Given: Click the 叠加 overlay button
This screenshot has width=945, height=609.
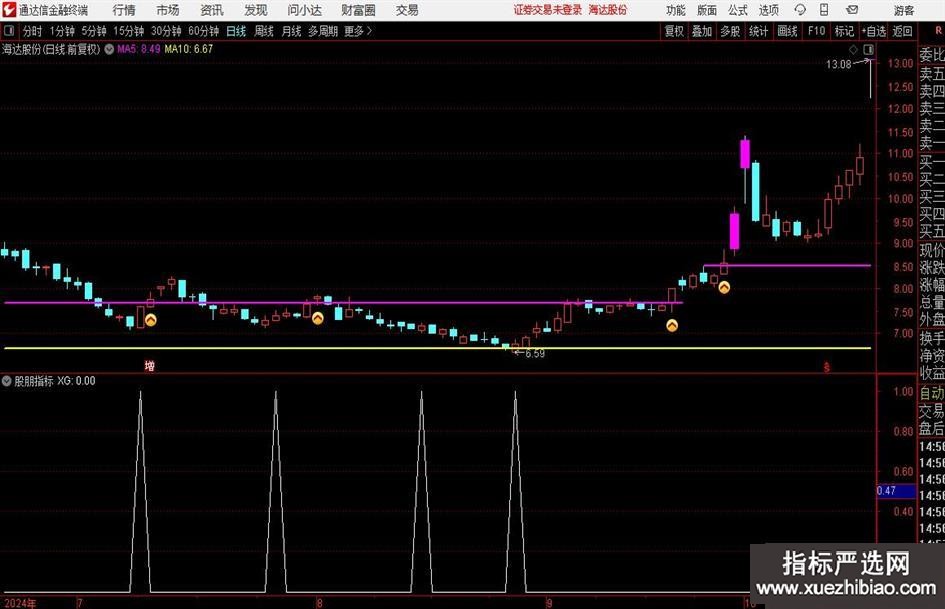Looking at the screenshot, I should (x=702, y=31).
